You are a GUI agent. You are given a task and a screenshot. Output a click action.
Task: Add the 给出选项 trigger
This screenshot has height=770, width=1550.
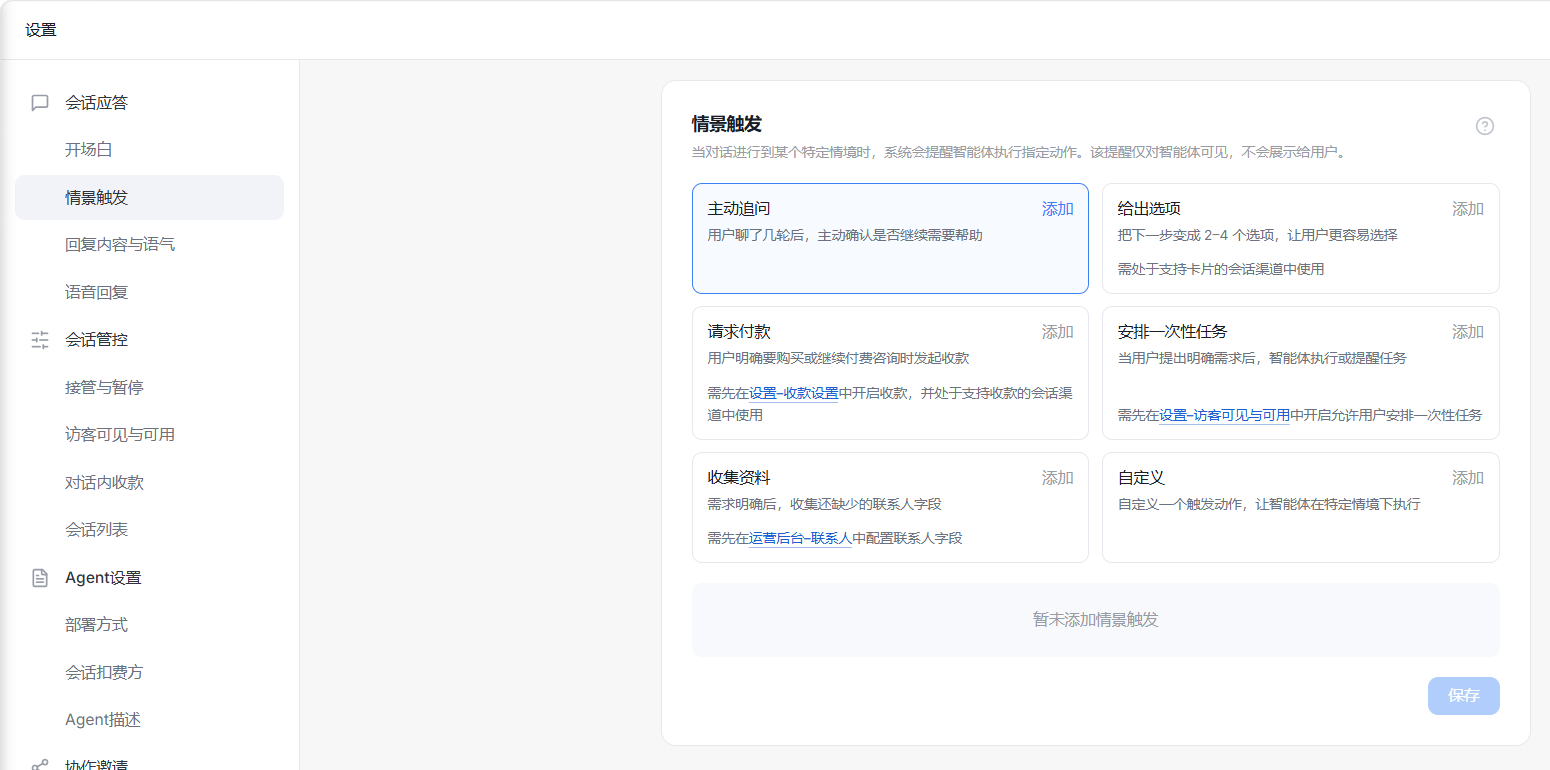tap(1467, 209)
